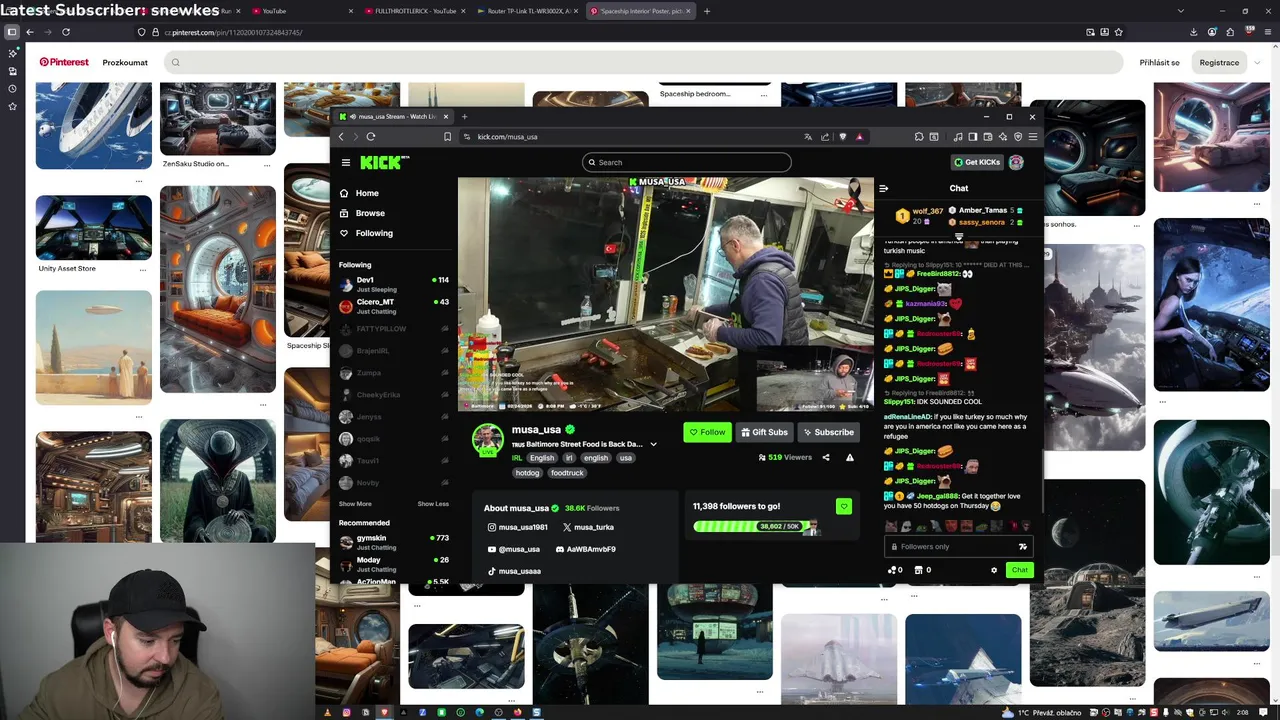Screen dimensions: 1280x720
Task: Open Cicero_MT channel in Following list
Action: tap(394, 306)
